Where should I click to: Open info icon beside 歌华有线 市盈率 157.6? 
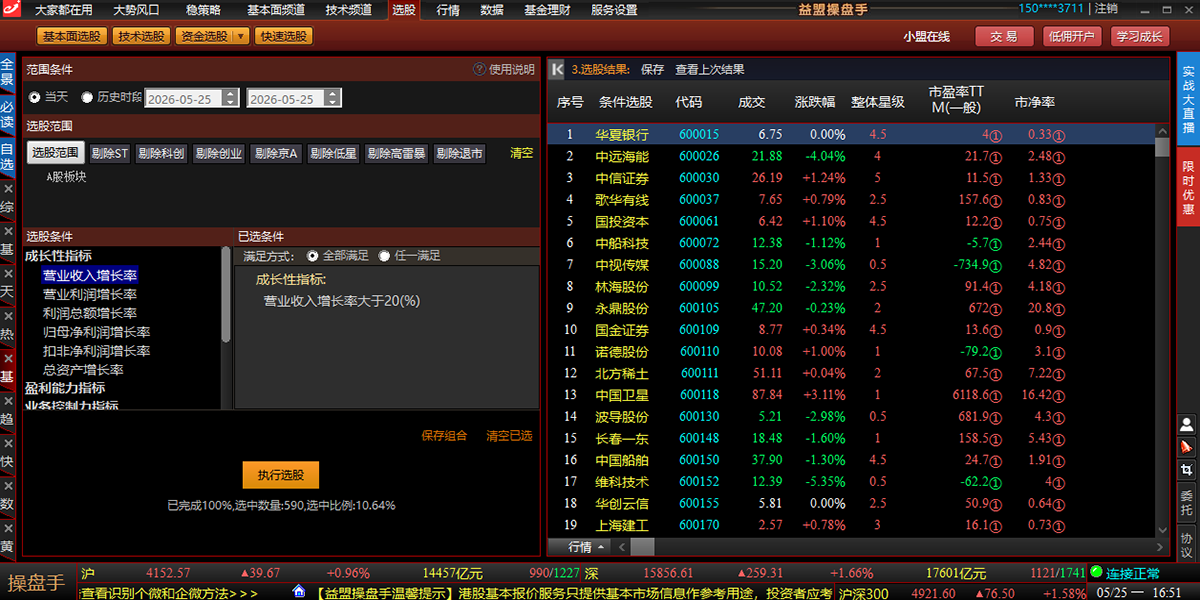tap(996, 200)
